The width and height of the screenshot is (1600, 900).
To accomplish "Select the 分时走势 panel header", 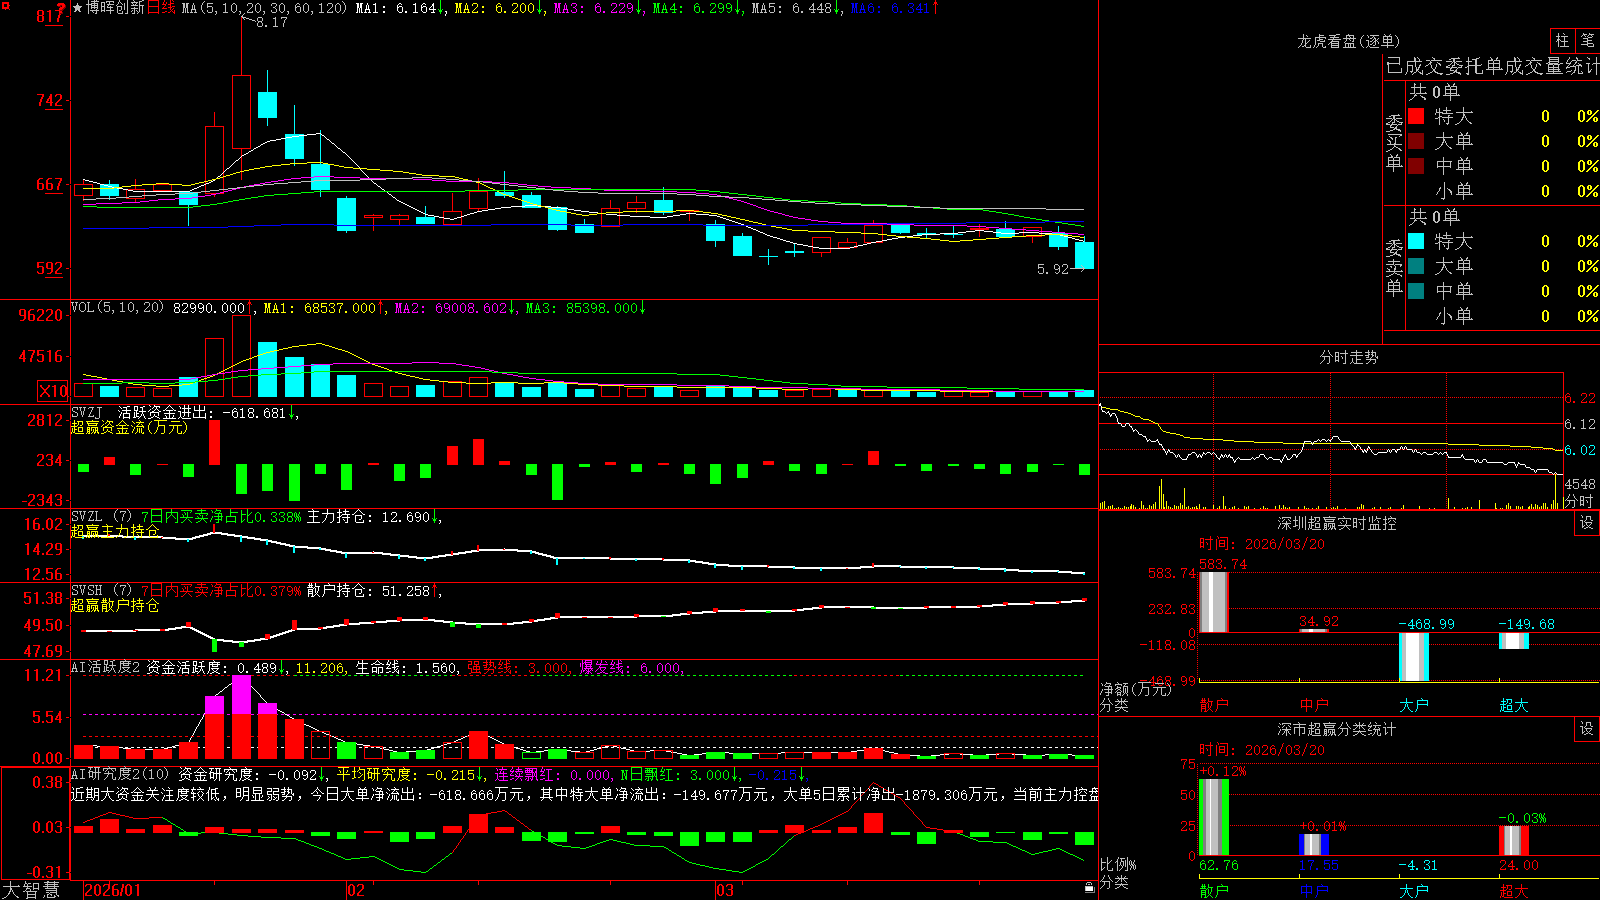I will 1348,357.
